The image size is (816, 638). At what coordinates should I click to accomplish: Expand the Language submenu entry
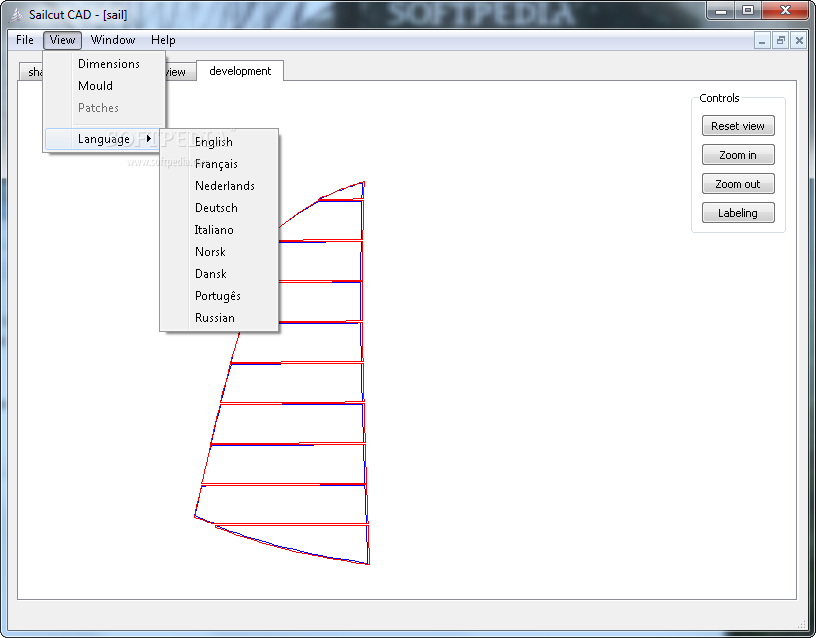[x=102, y=139]
